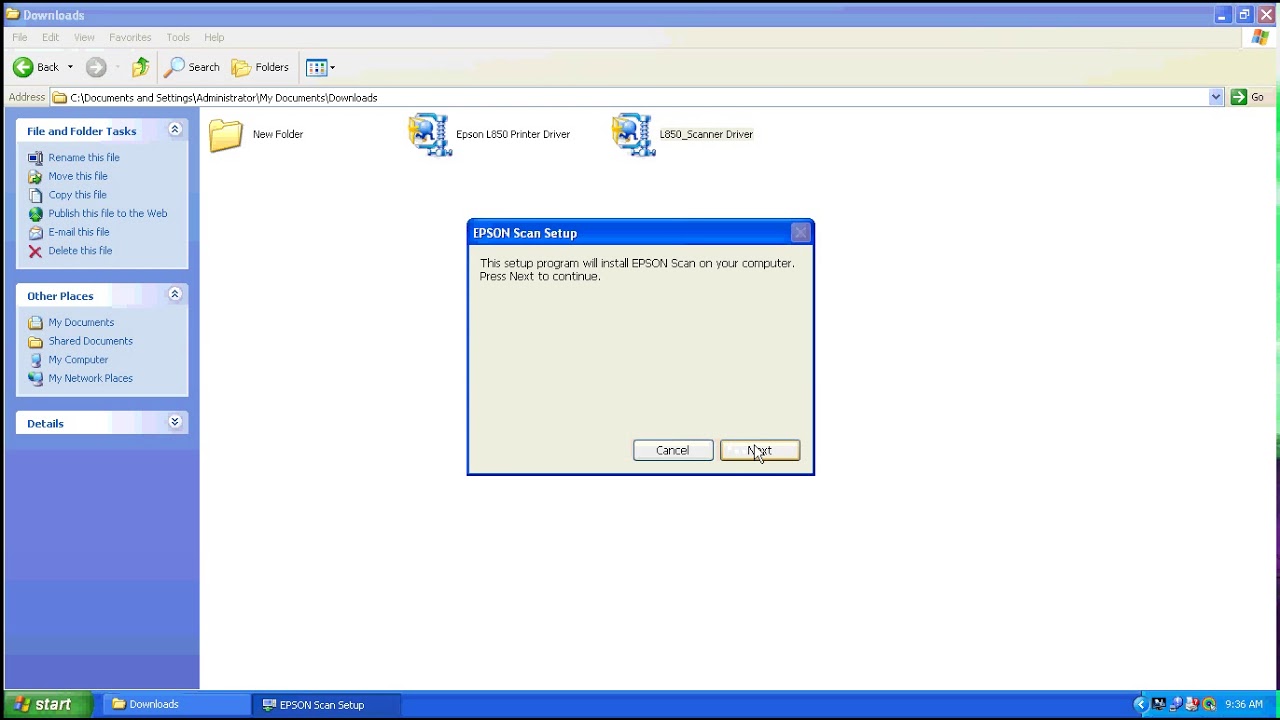
Task: Close the EPSON Scan Setup dialog
Action: pos(800,233)
